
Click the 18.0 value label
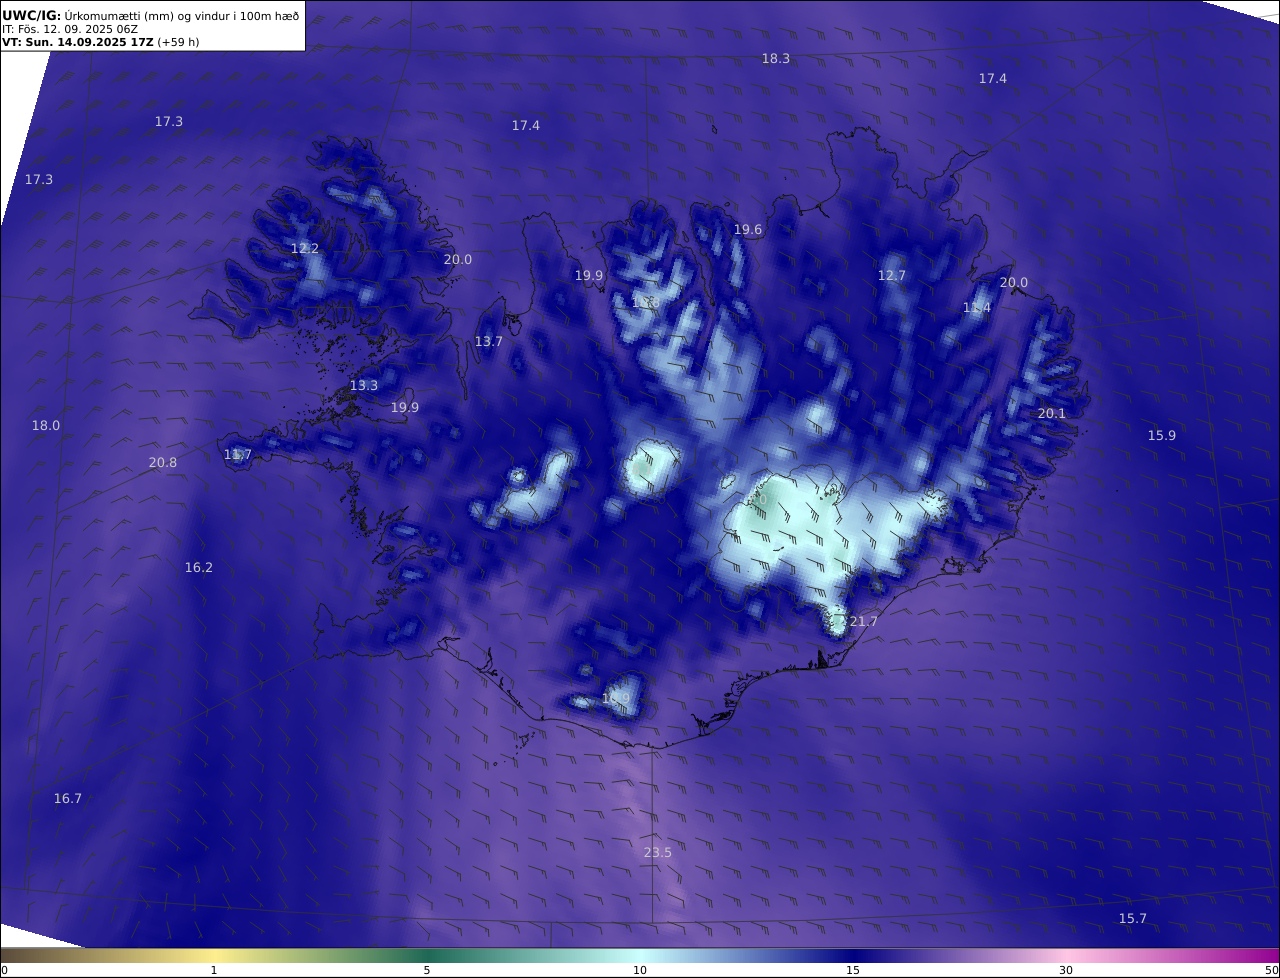pos(46,426)
